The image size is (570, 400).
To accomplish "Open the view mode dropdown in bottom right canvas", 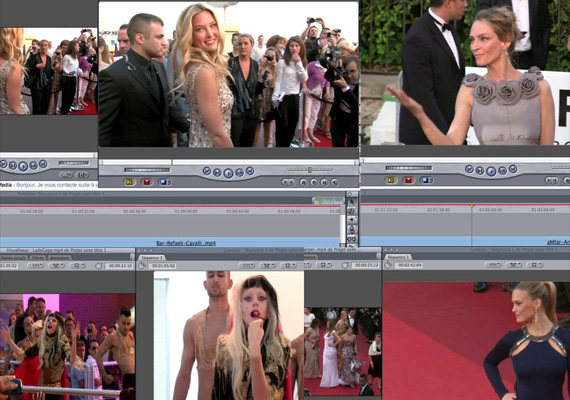I will coord(514,265).
